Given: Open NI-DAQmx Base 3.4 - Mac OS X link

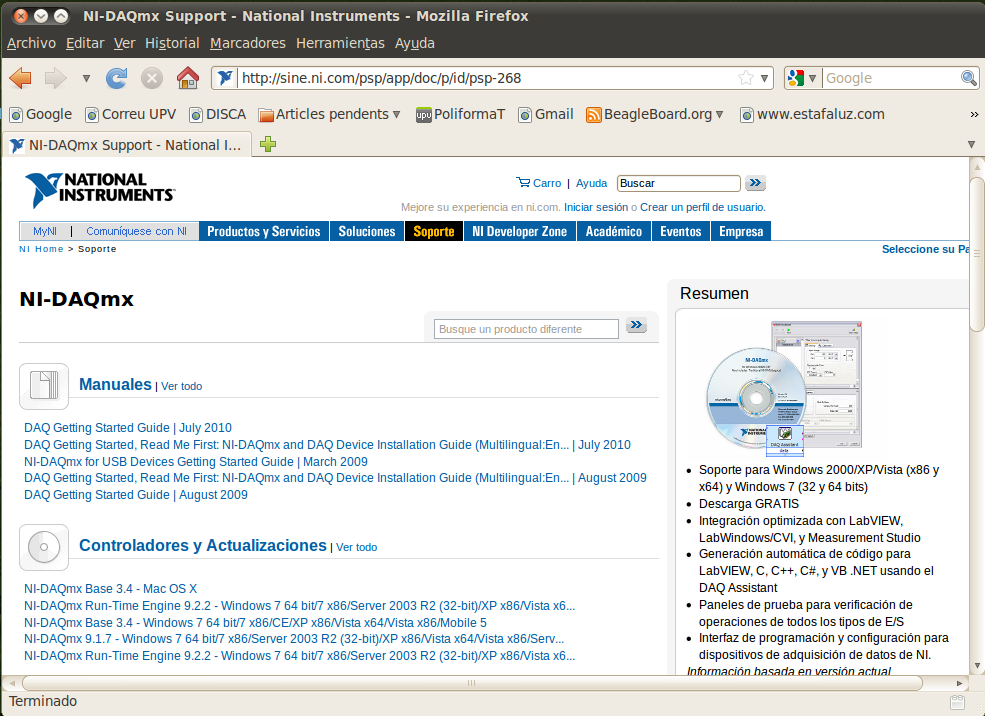Looking at the screenshot, I should click(111, 589).
